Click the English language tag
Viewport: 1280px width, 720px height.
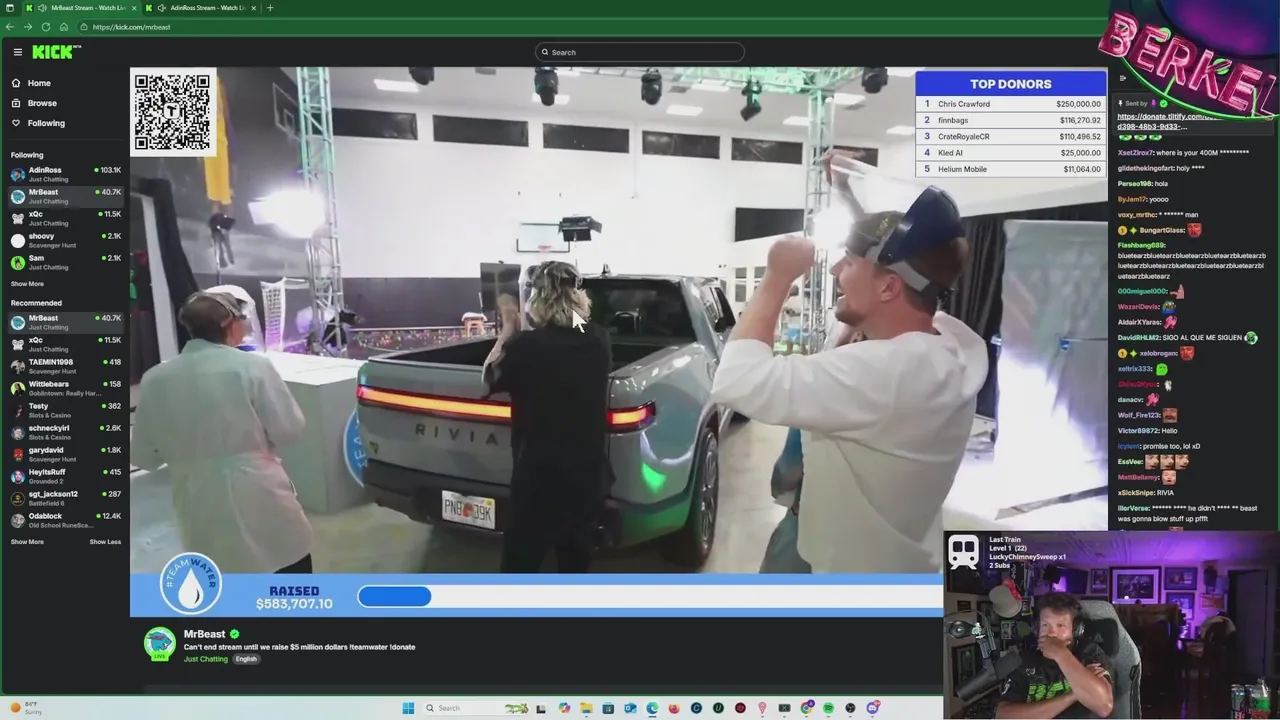pyautogui.click(x=246, y=659)
